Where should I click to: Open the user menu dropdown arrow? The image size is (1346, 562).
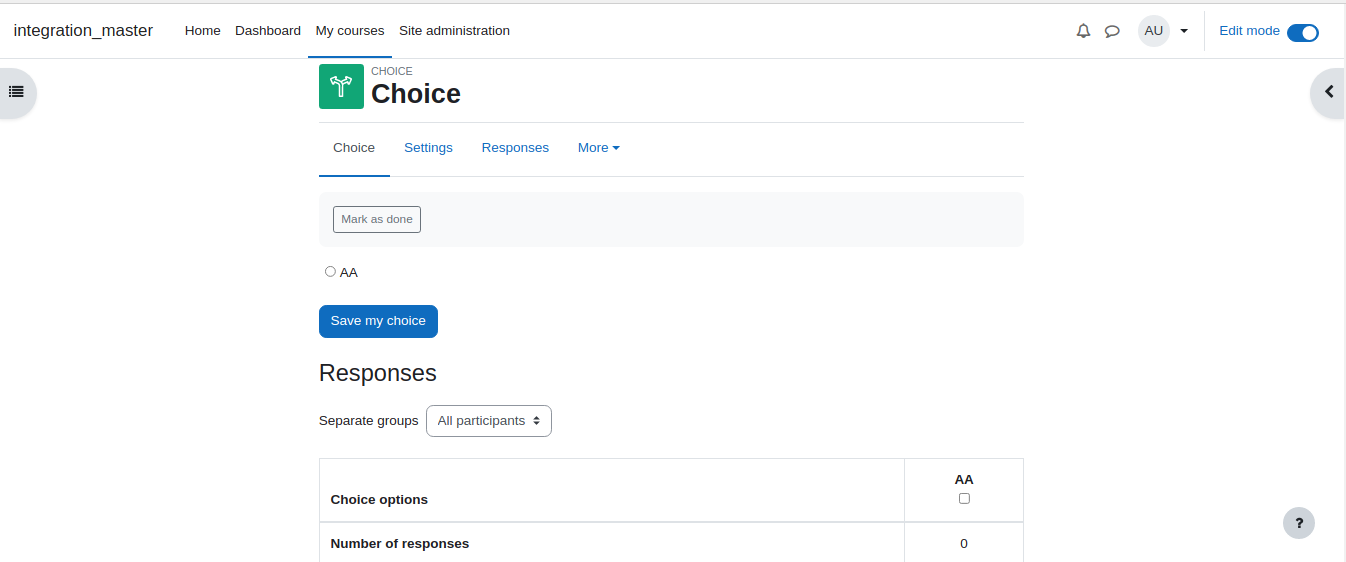[x=1184, y=31]
